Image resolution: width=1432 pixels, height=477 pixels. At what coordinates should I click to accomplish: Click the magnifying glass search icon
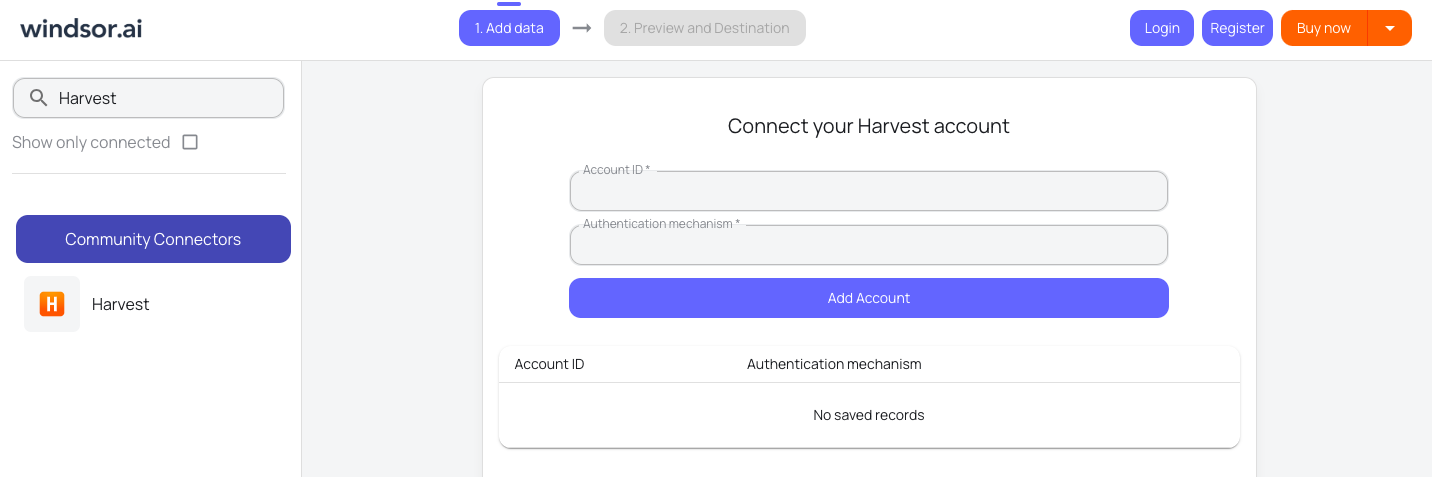point(39,98)
